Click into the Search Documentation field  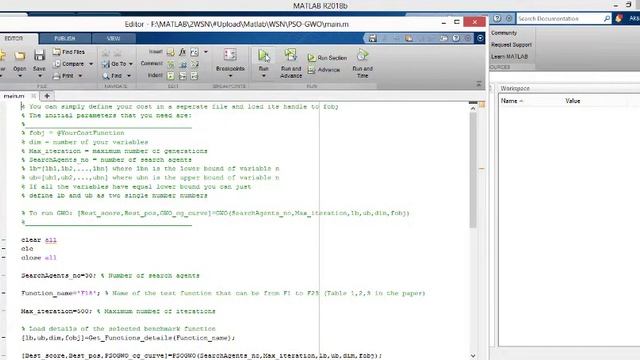[560, 18]
